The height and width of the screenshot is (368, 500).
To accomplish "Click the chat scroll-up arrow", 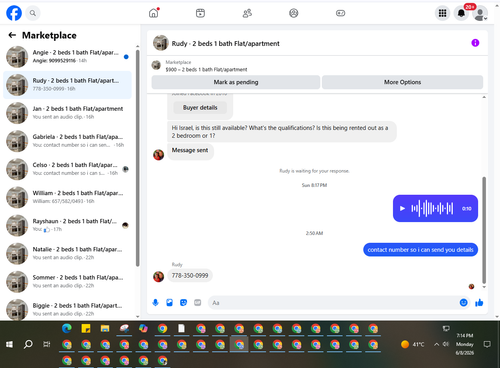I will tap(484, 97).
